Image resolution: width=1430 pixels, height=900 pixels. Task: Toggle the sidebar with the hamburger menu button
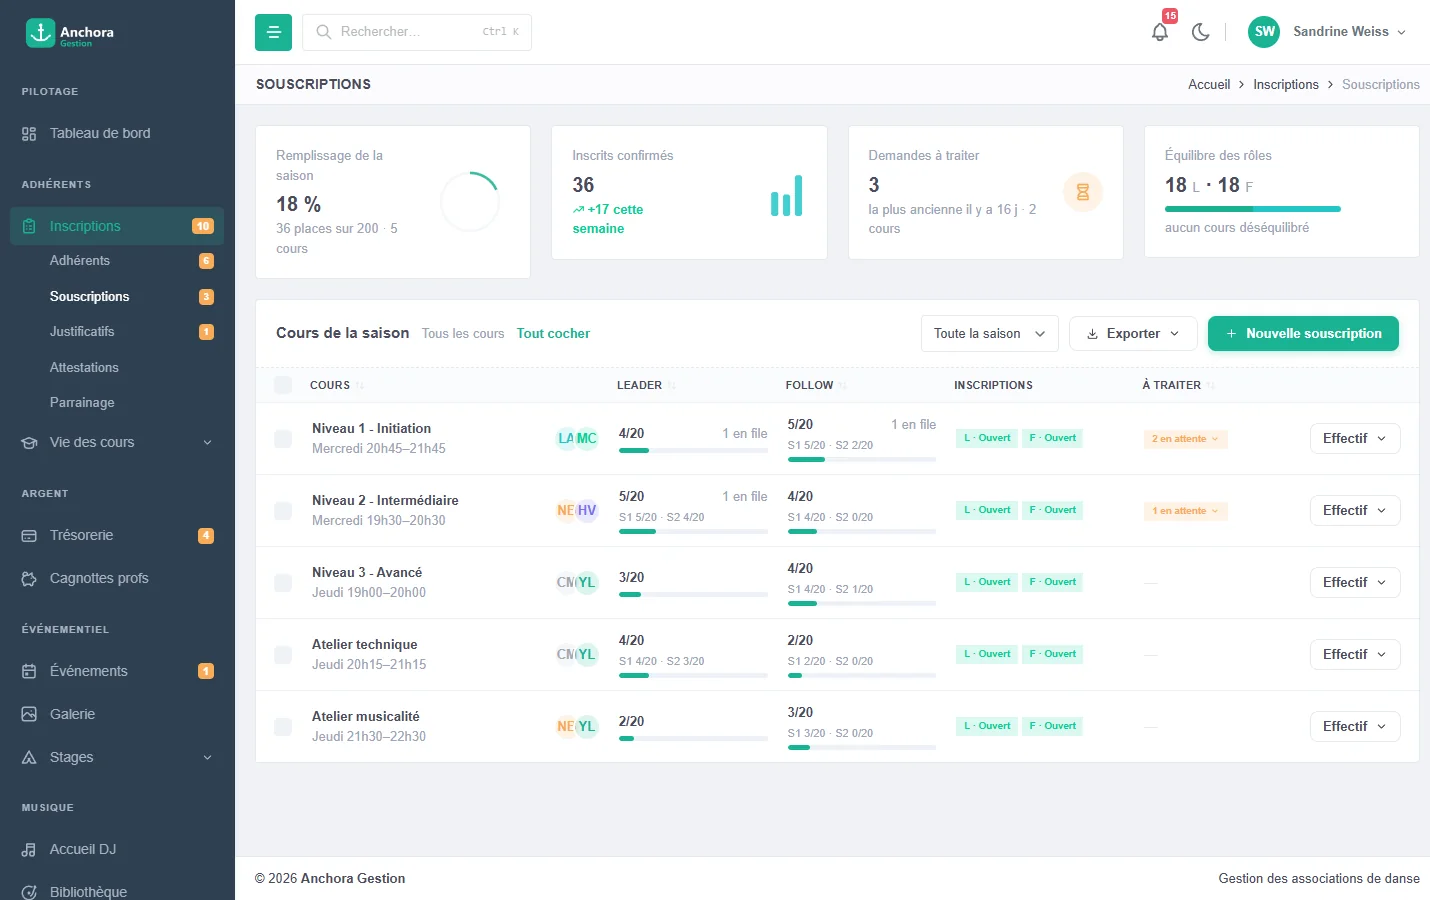click(x=273, y=32)
